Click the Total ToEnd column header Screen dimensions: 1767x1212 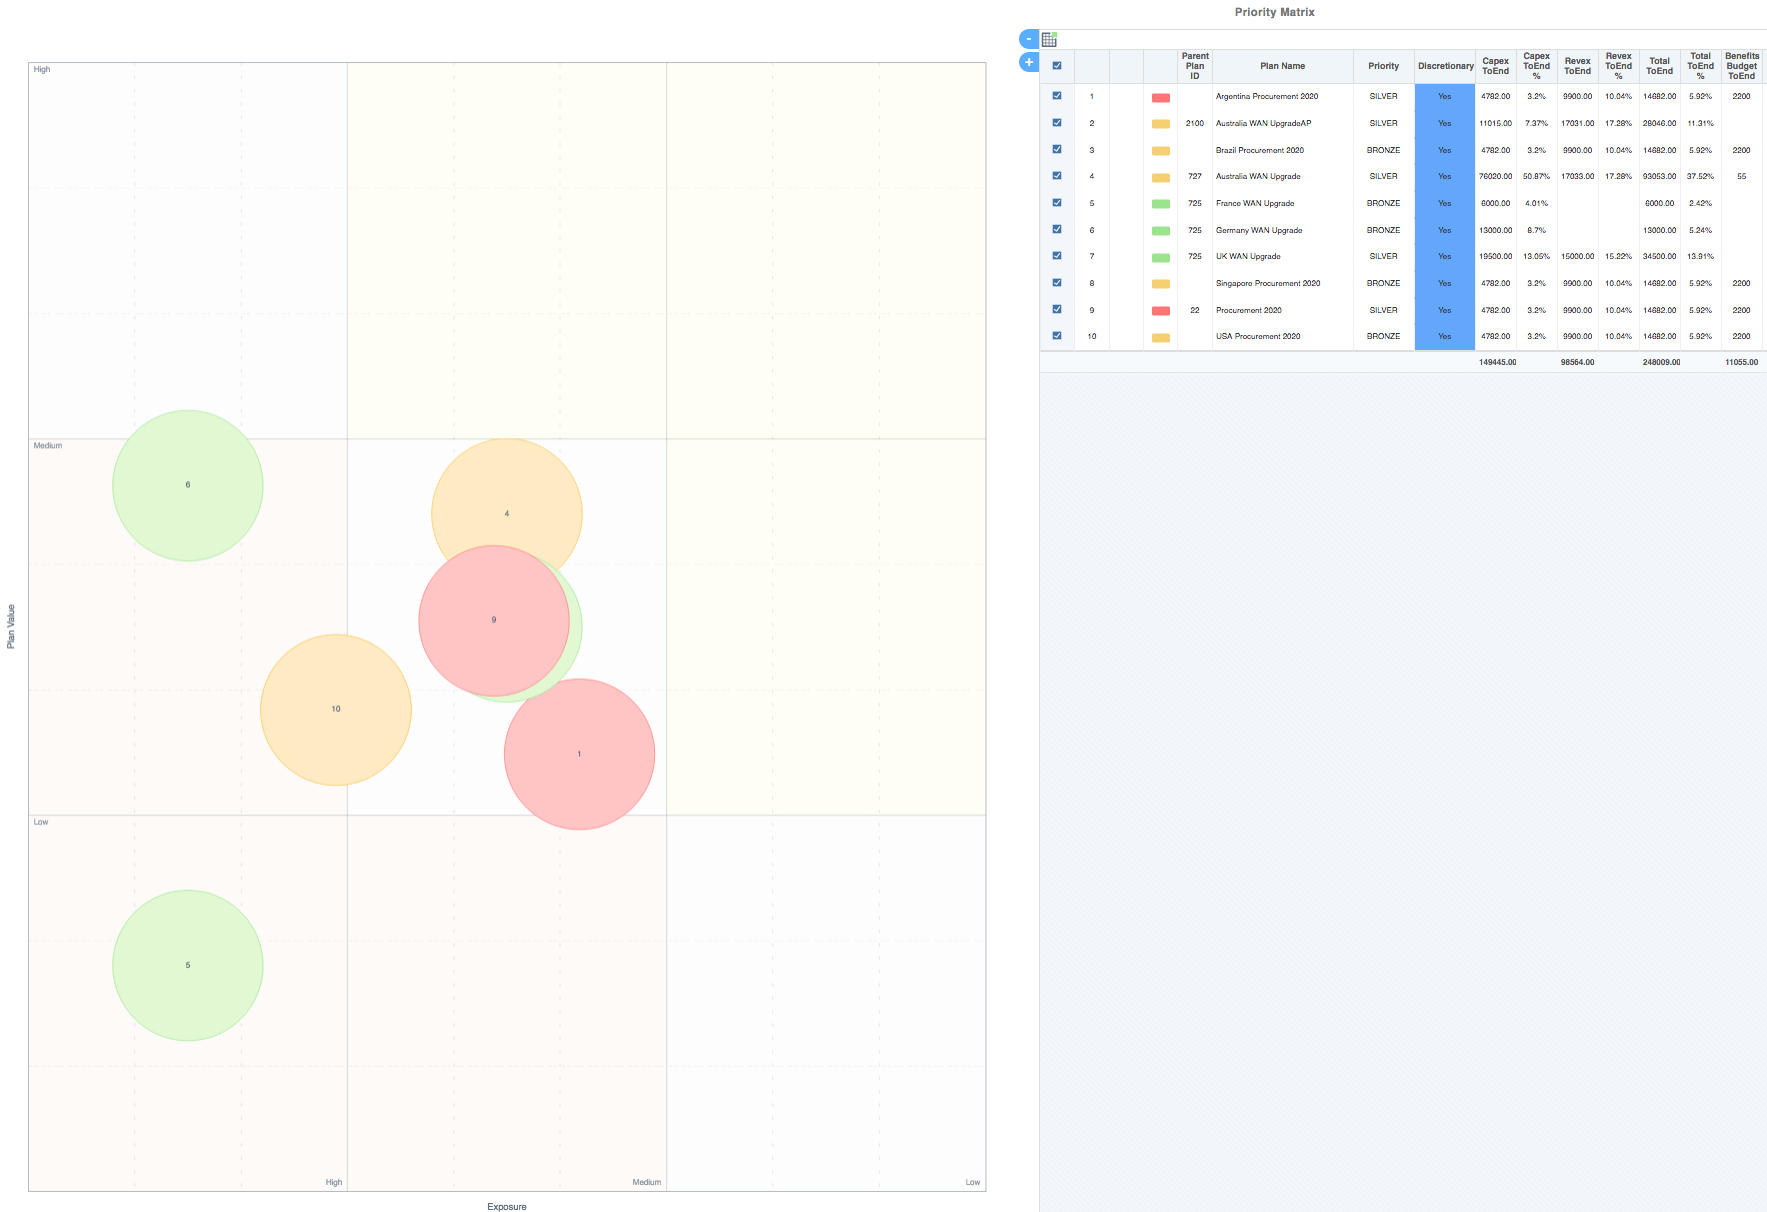1660,66
